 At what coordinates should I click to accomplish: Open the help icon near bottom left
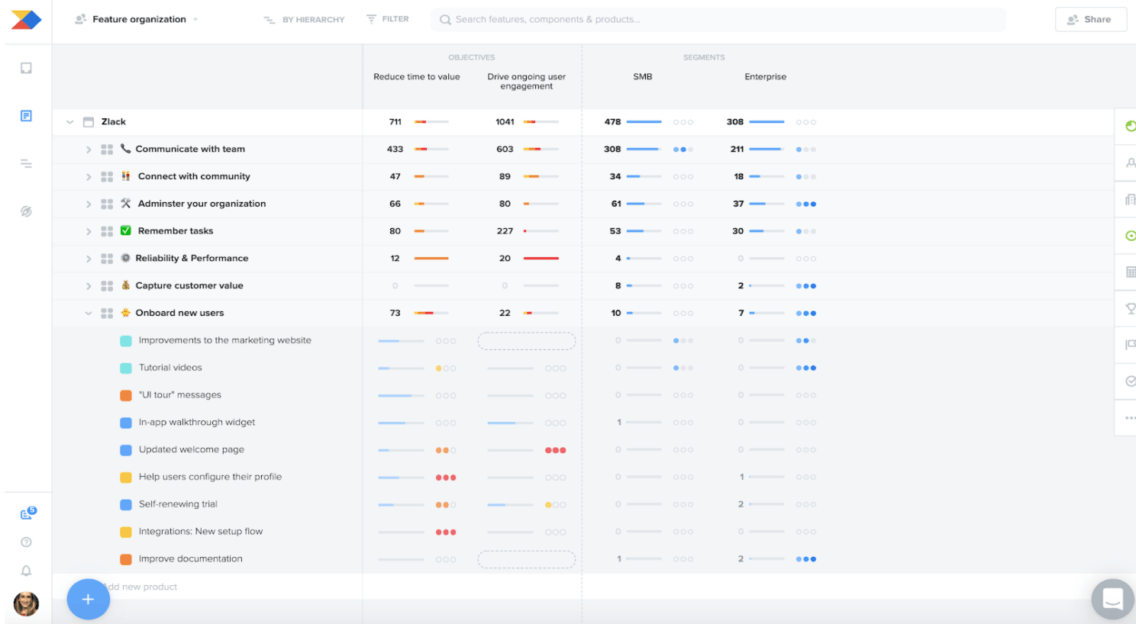[x=26, y=541]
